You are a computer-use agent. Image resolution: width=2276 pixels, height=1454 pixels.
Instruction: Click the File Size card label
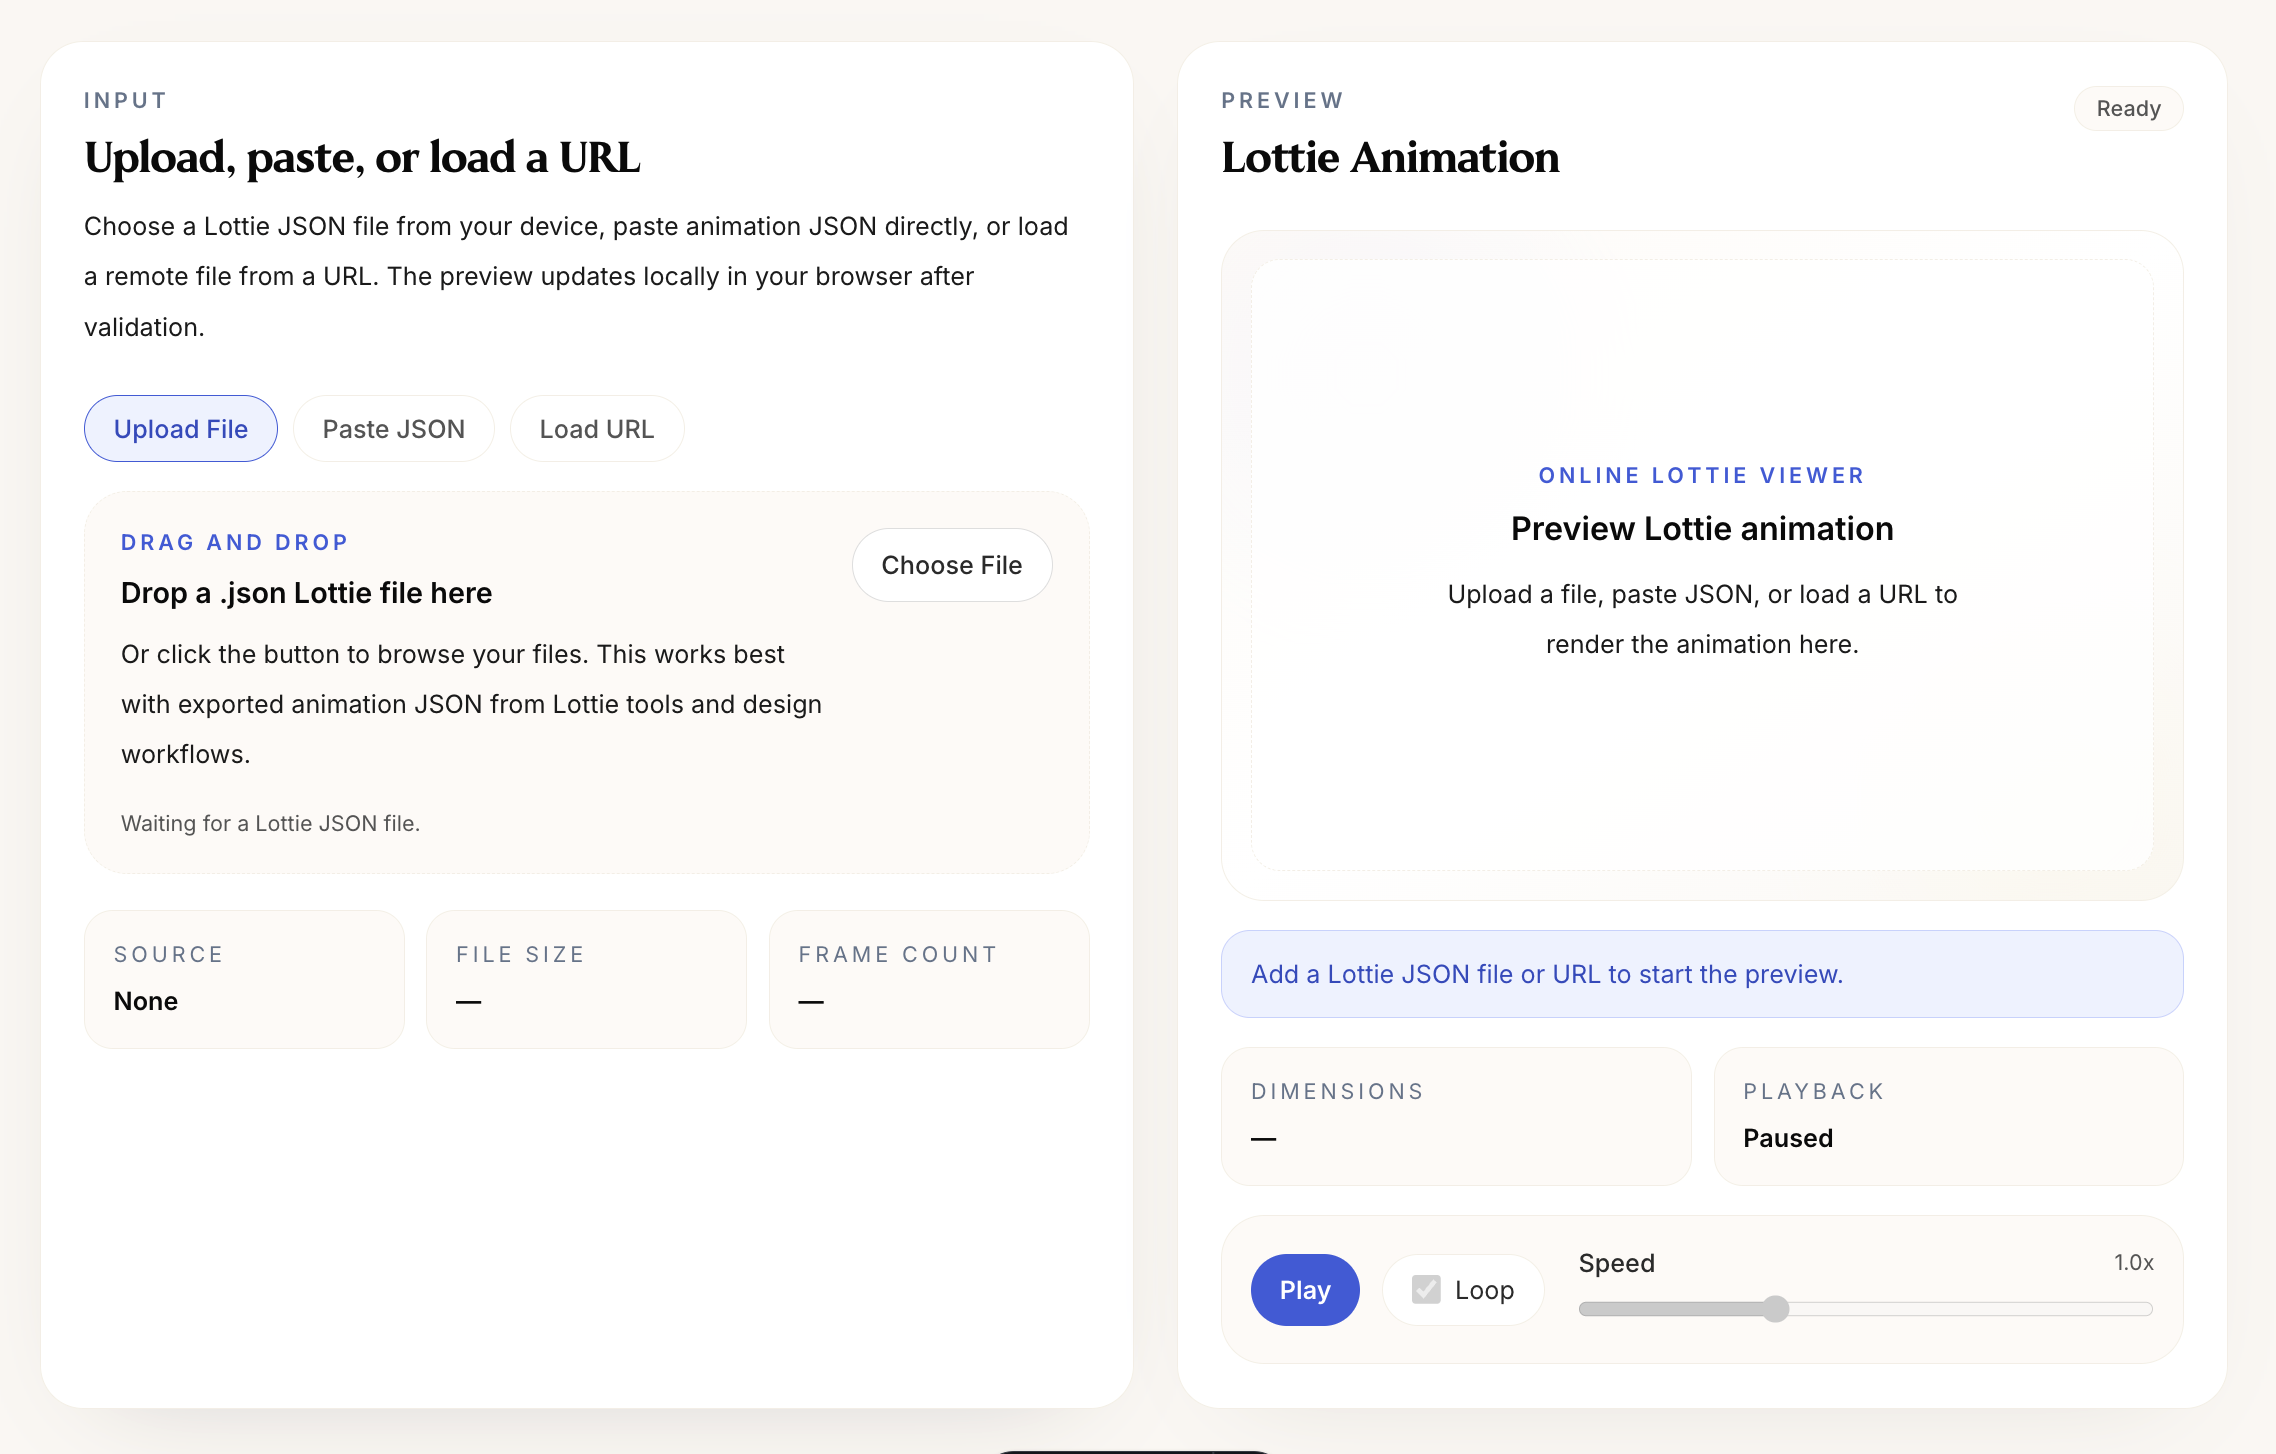pyautogui.click(x=520, y=954)
